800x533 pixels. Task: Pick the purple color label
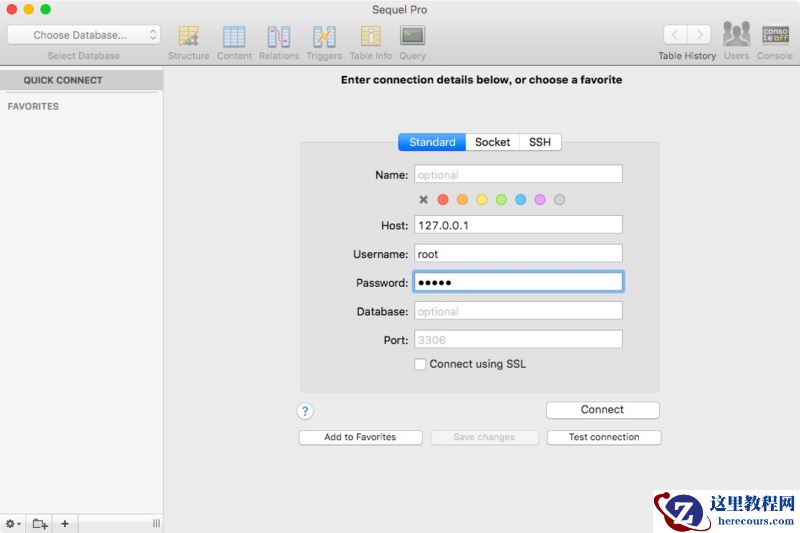pyautogui.click(x=540, y=199)
